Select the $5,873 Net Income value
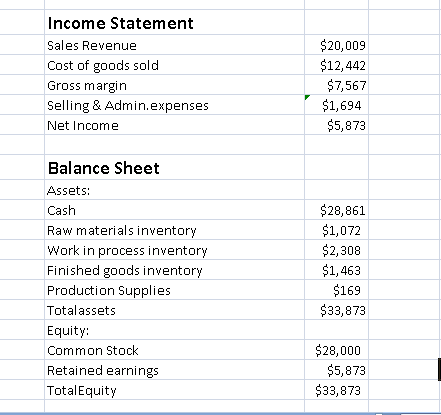 coord(336,125)
